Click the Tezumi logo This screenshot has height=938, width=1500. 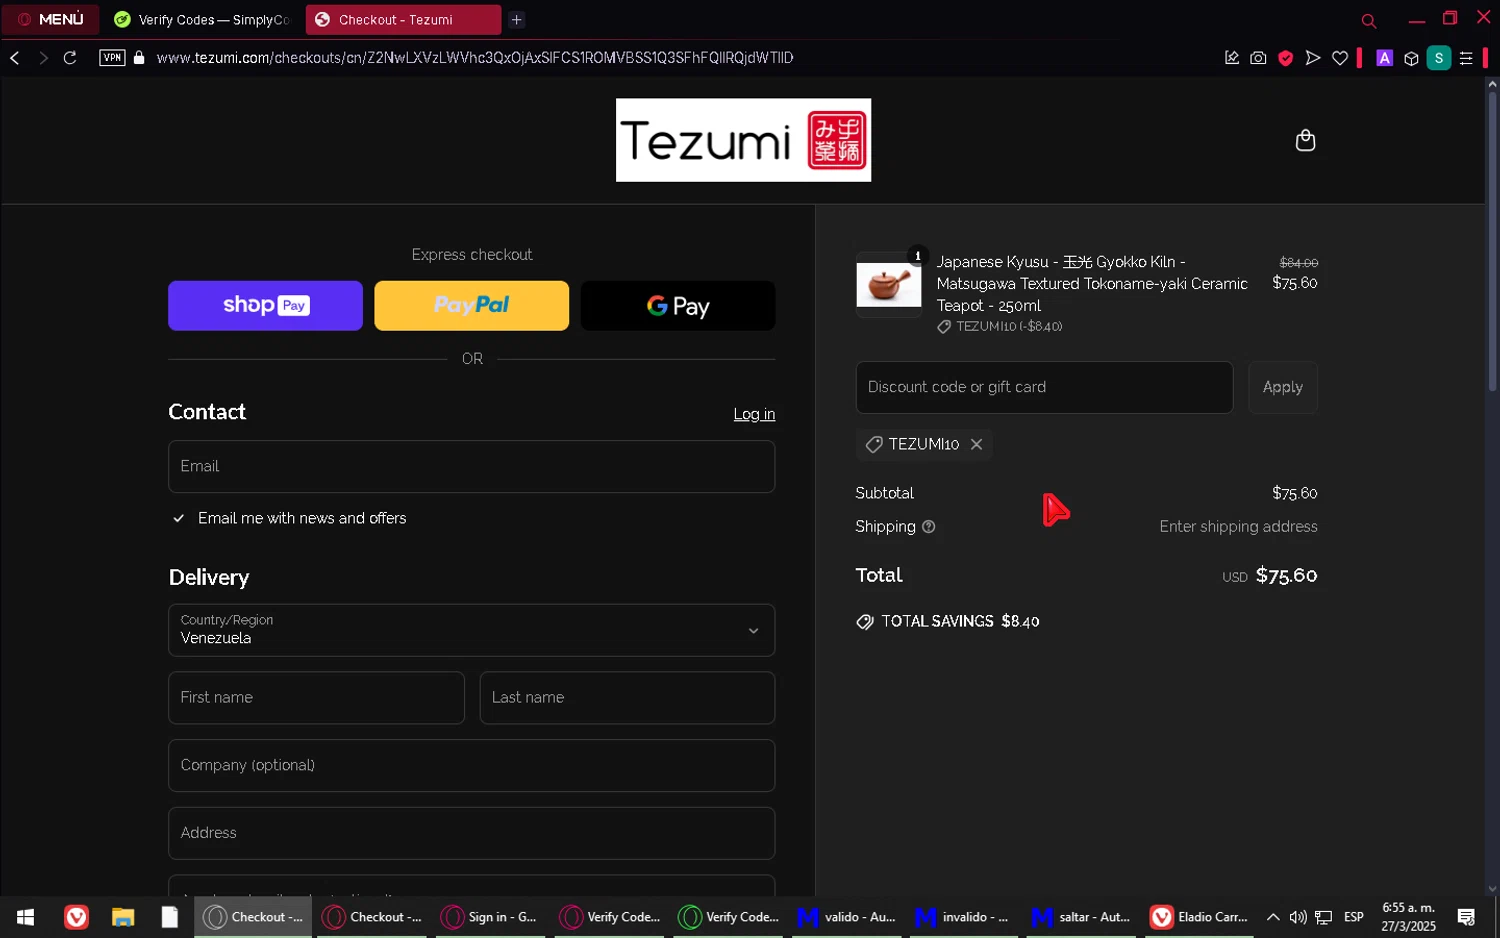(743, 140)
